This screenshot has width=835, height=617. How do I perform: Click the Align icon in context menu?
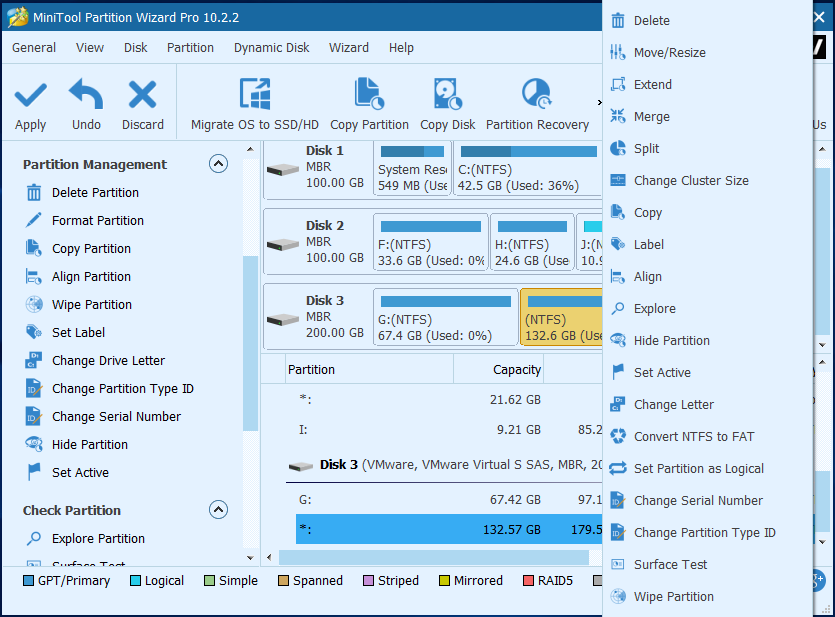618,276
